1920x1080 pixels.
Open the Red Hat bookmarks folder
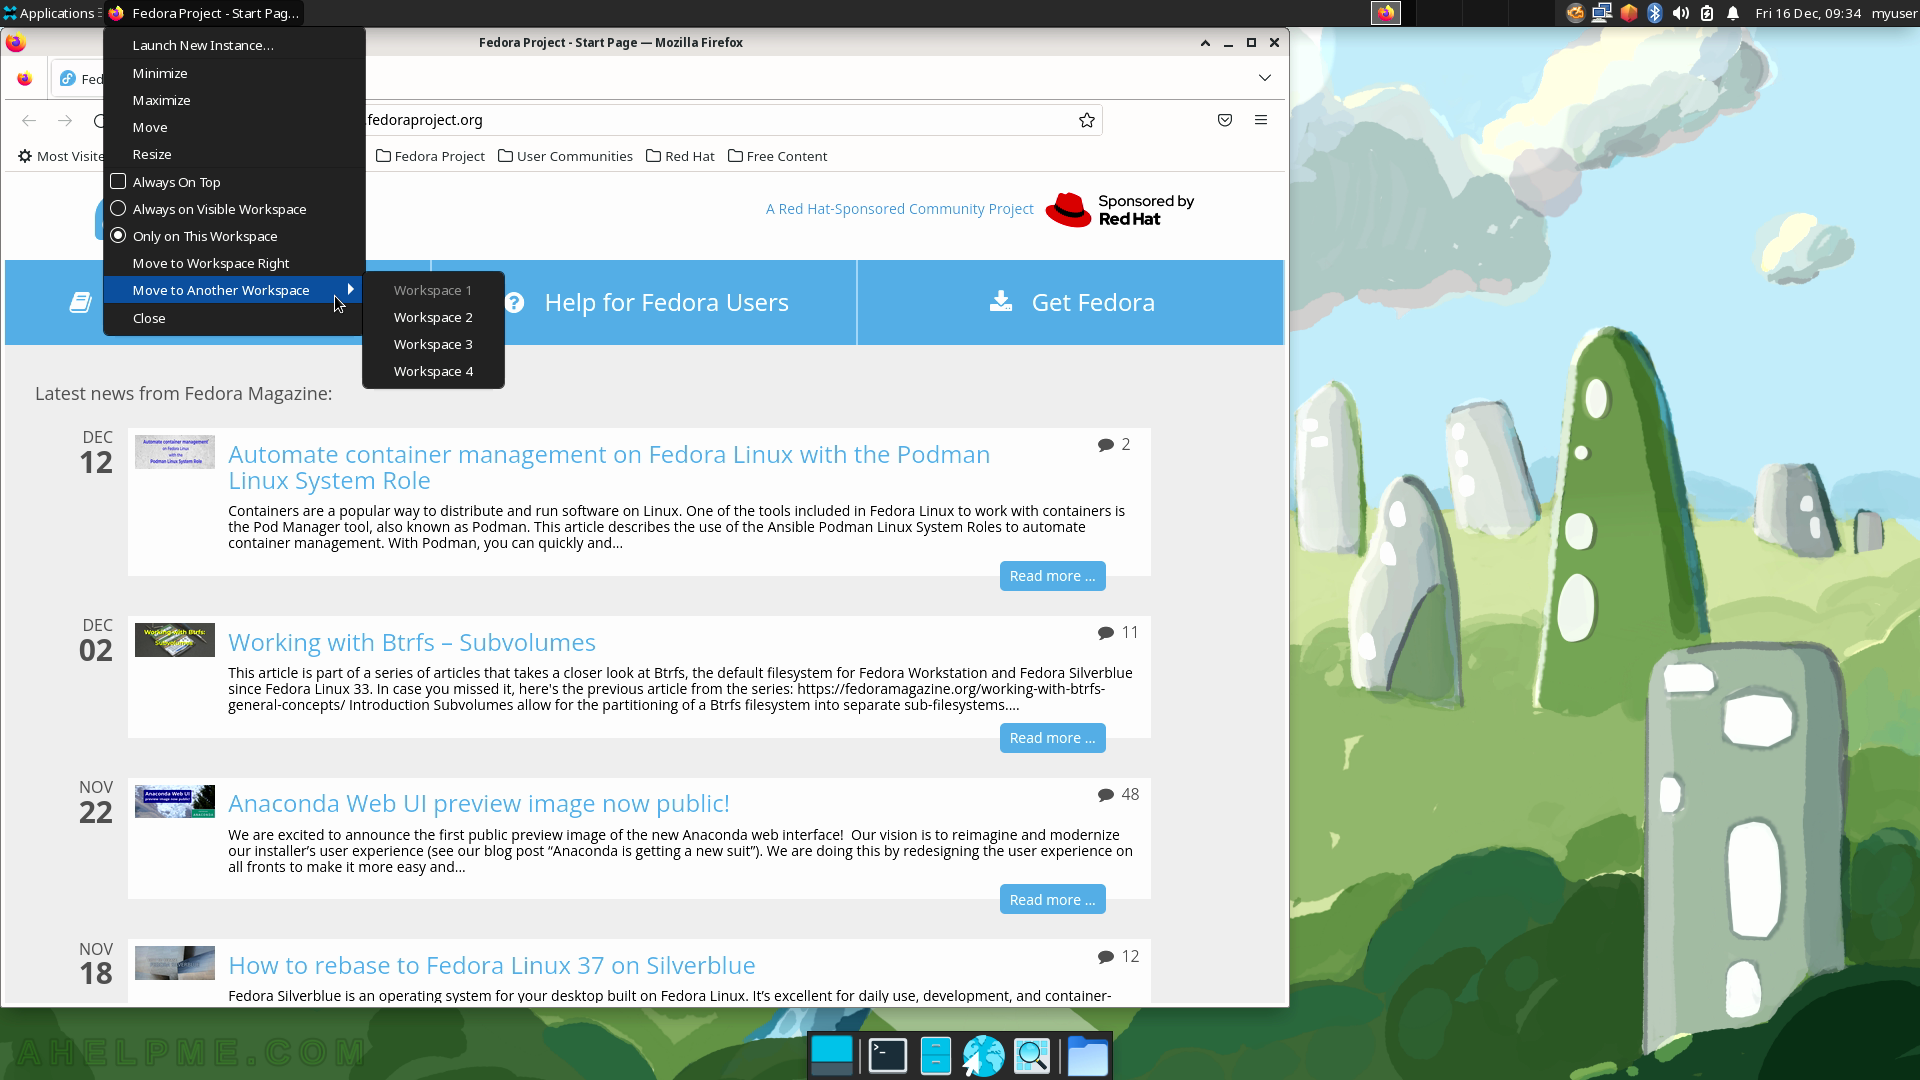click(680, 156)
